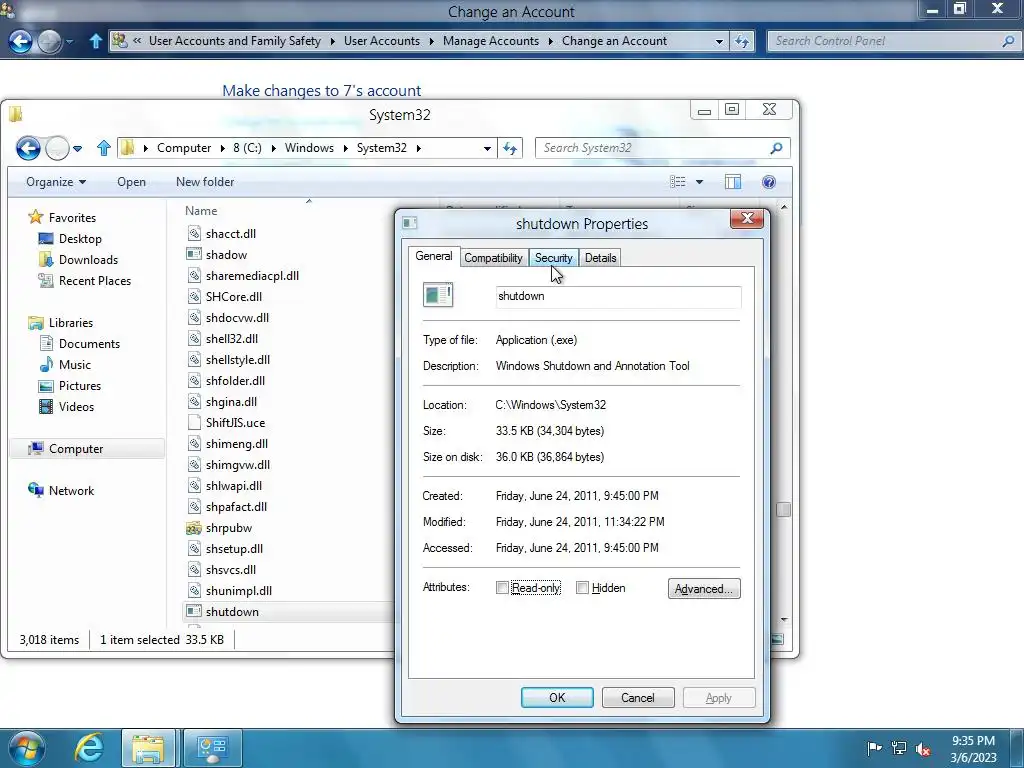Screen dimensions: 1024x768
Task: Open Network in navigation pane
Action: point(71,490)
